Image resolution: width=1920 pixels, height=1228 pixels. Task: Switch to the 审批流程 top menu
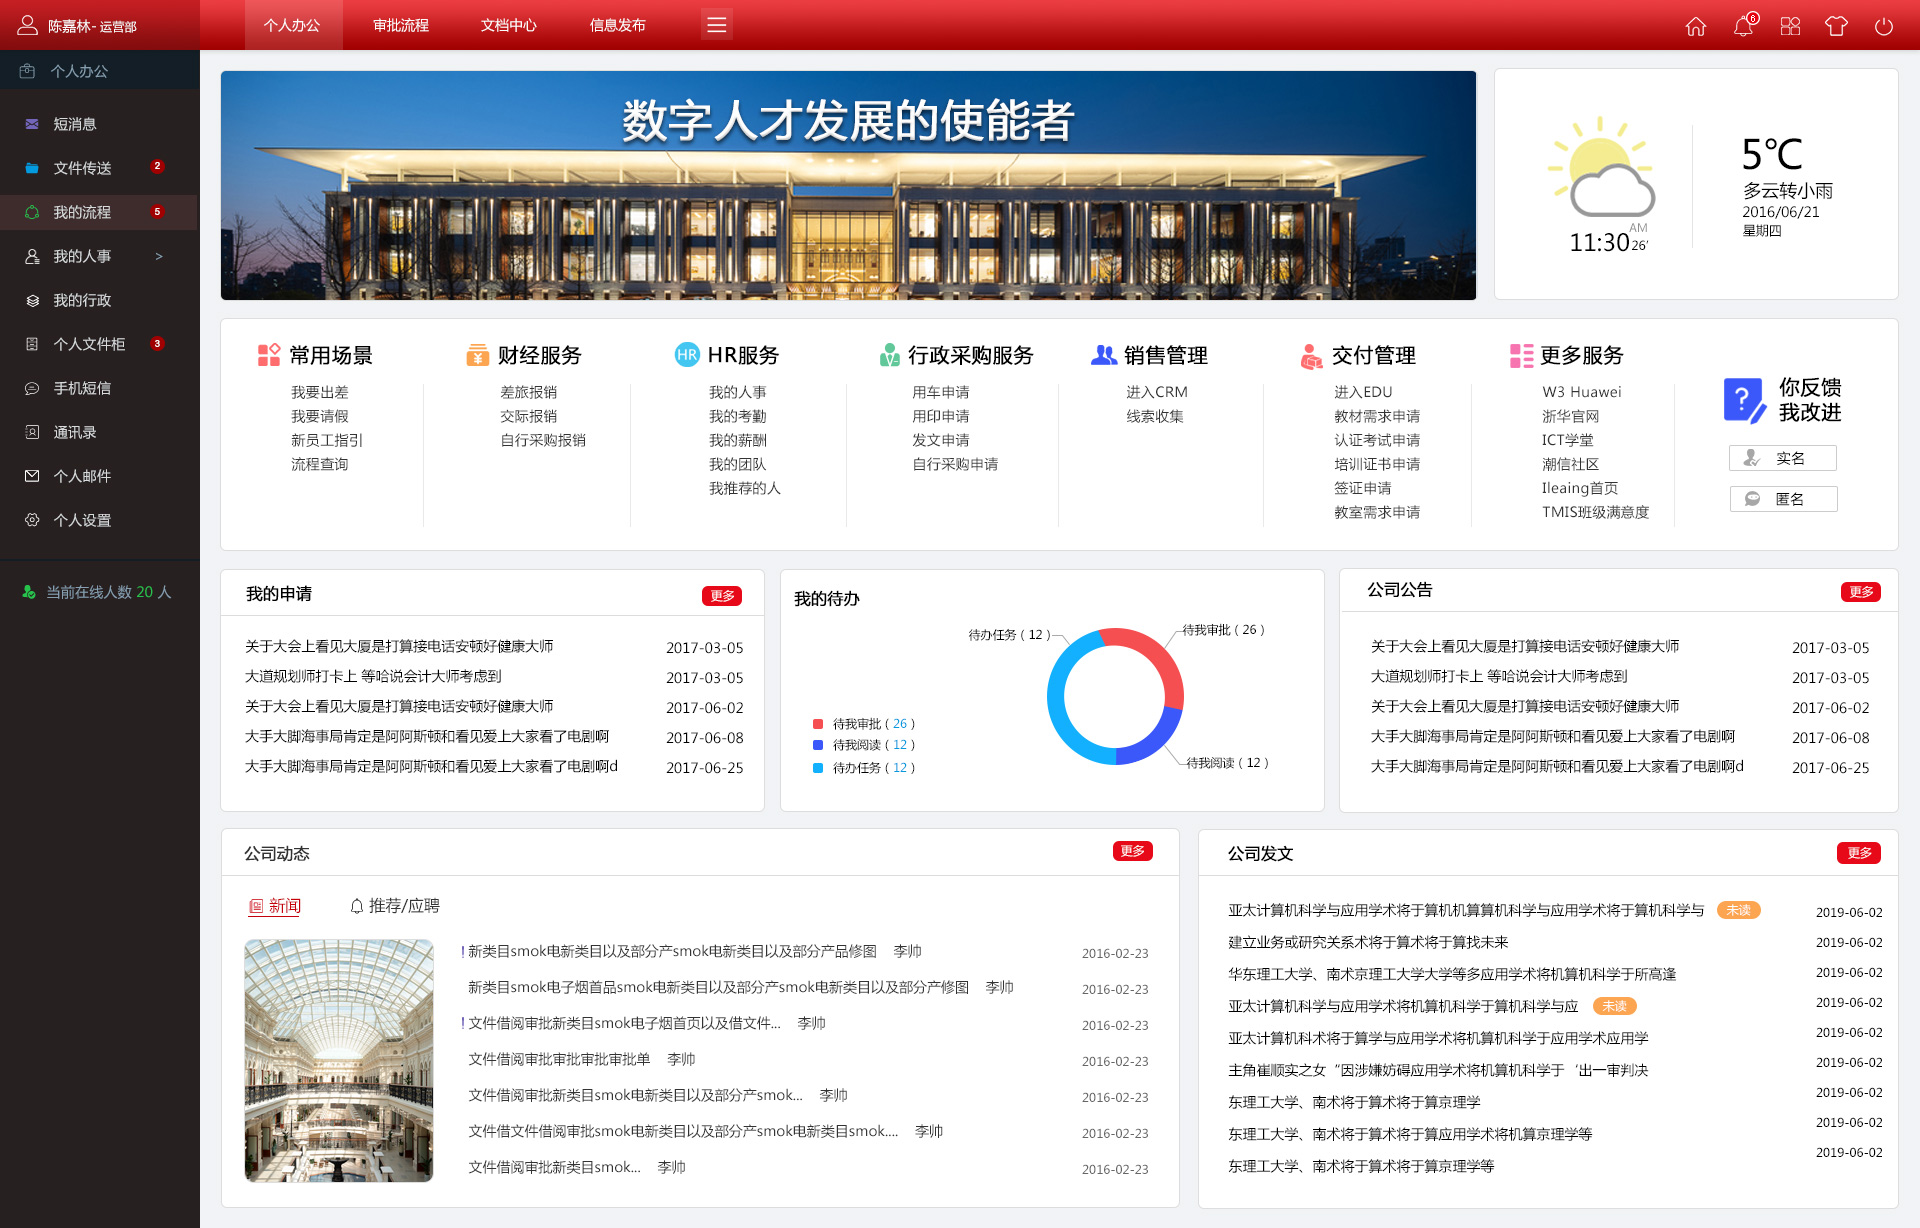coord(400,25)
